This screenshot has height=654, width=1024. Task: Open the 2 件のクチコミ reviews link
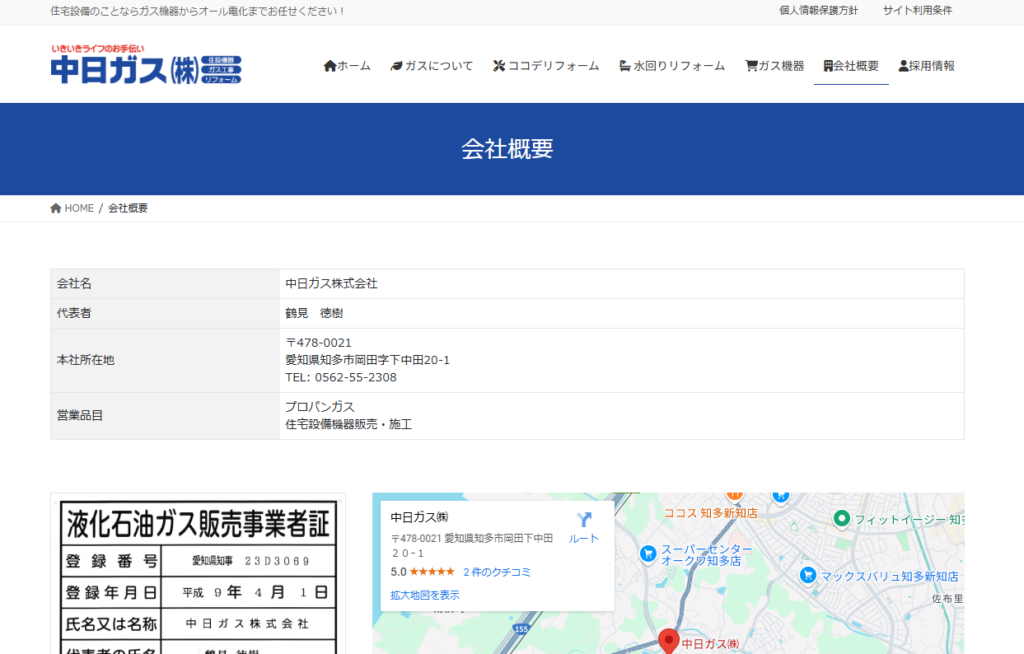[x=496, y=572]
